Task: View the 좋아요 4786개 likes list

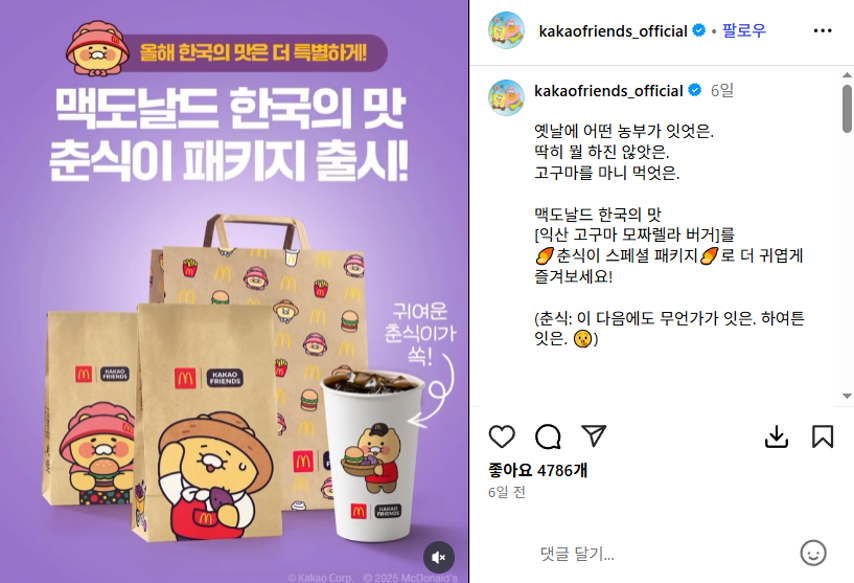Action: [538, 470]
